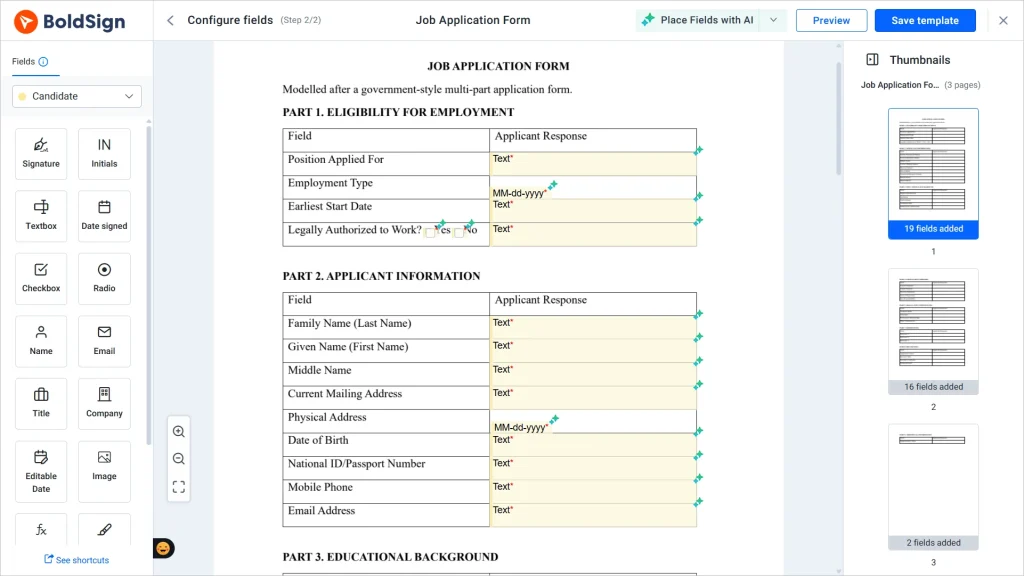Click '2 fields added' label

(933, 543)
